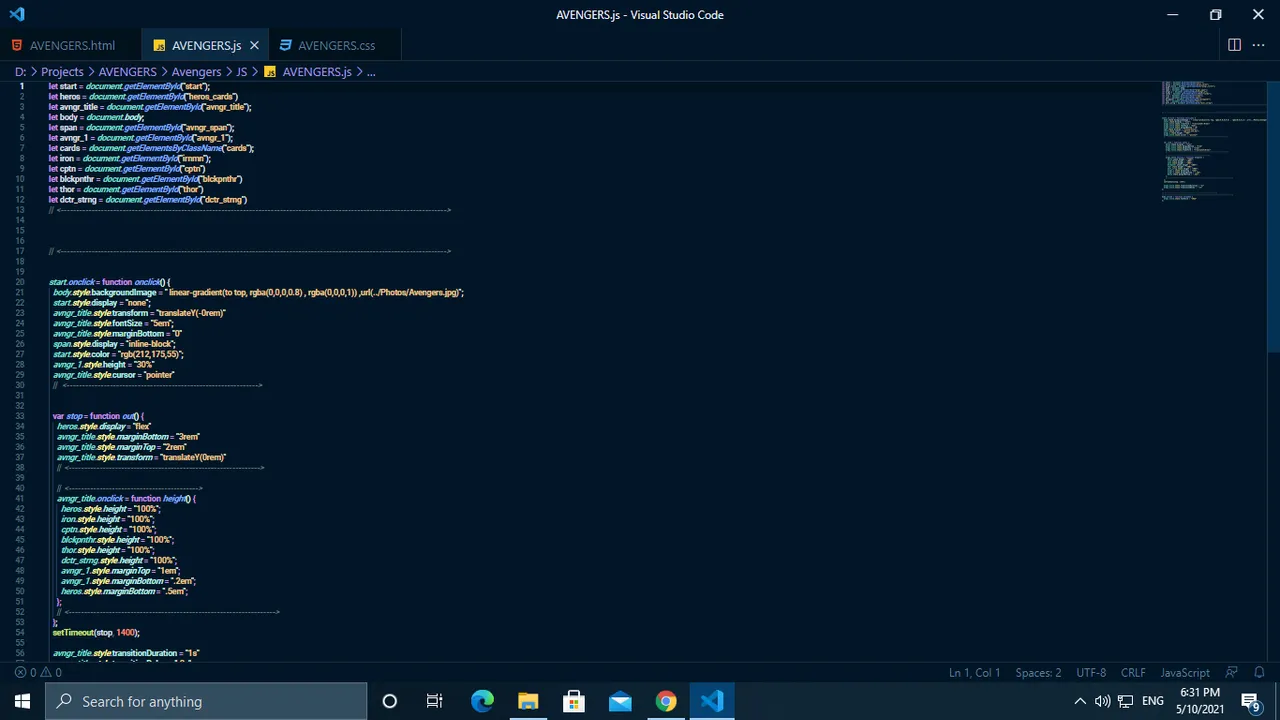Viewport: 1280px width, 720px height.
Task: Open the Windows Start menu
Action: click(x=22, y=701)
